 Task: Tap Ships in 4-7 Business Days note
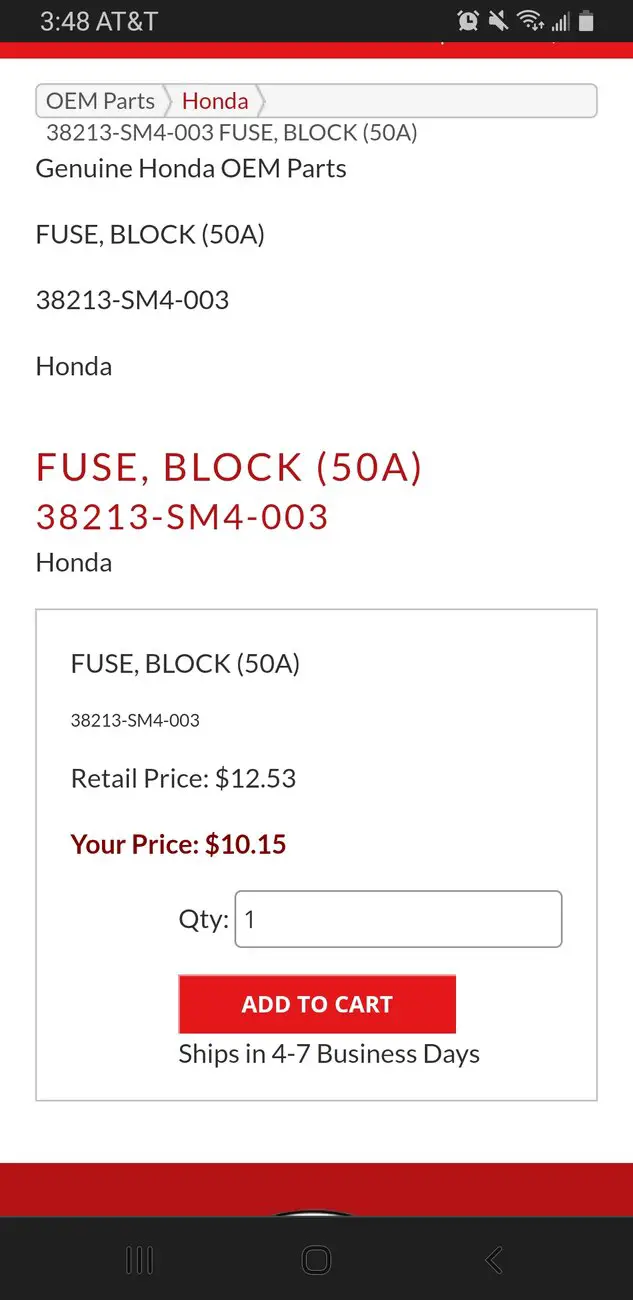(329, 1054)
